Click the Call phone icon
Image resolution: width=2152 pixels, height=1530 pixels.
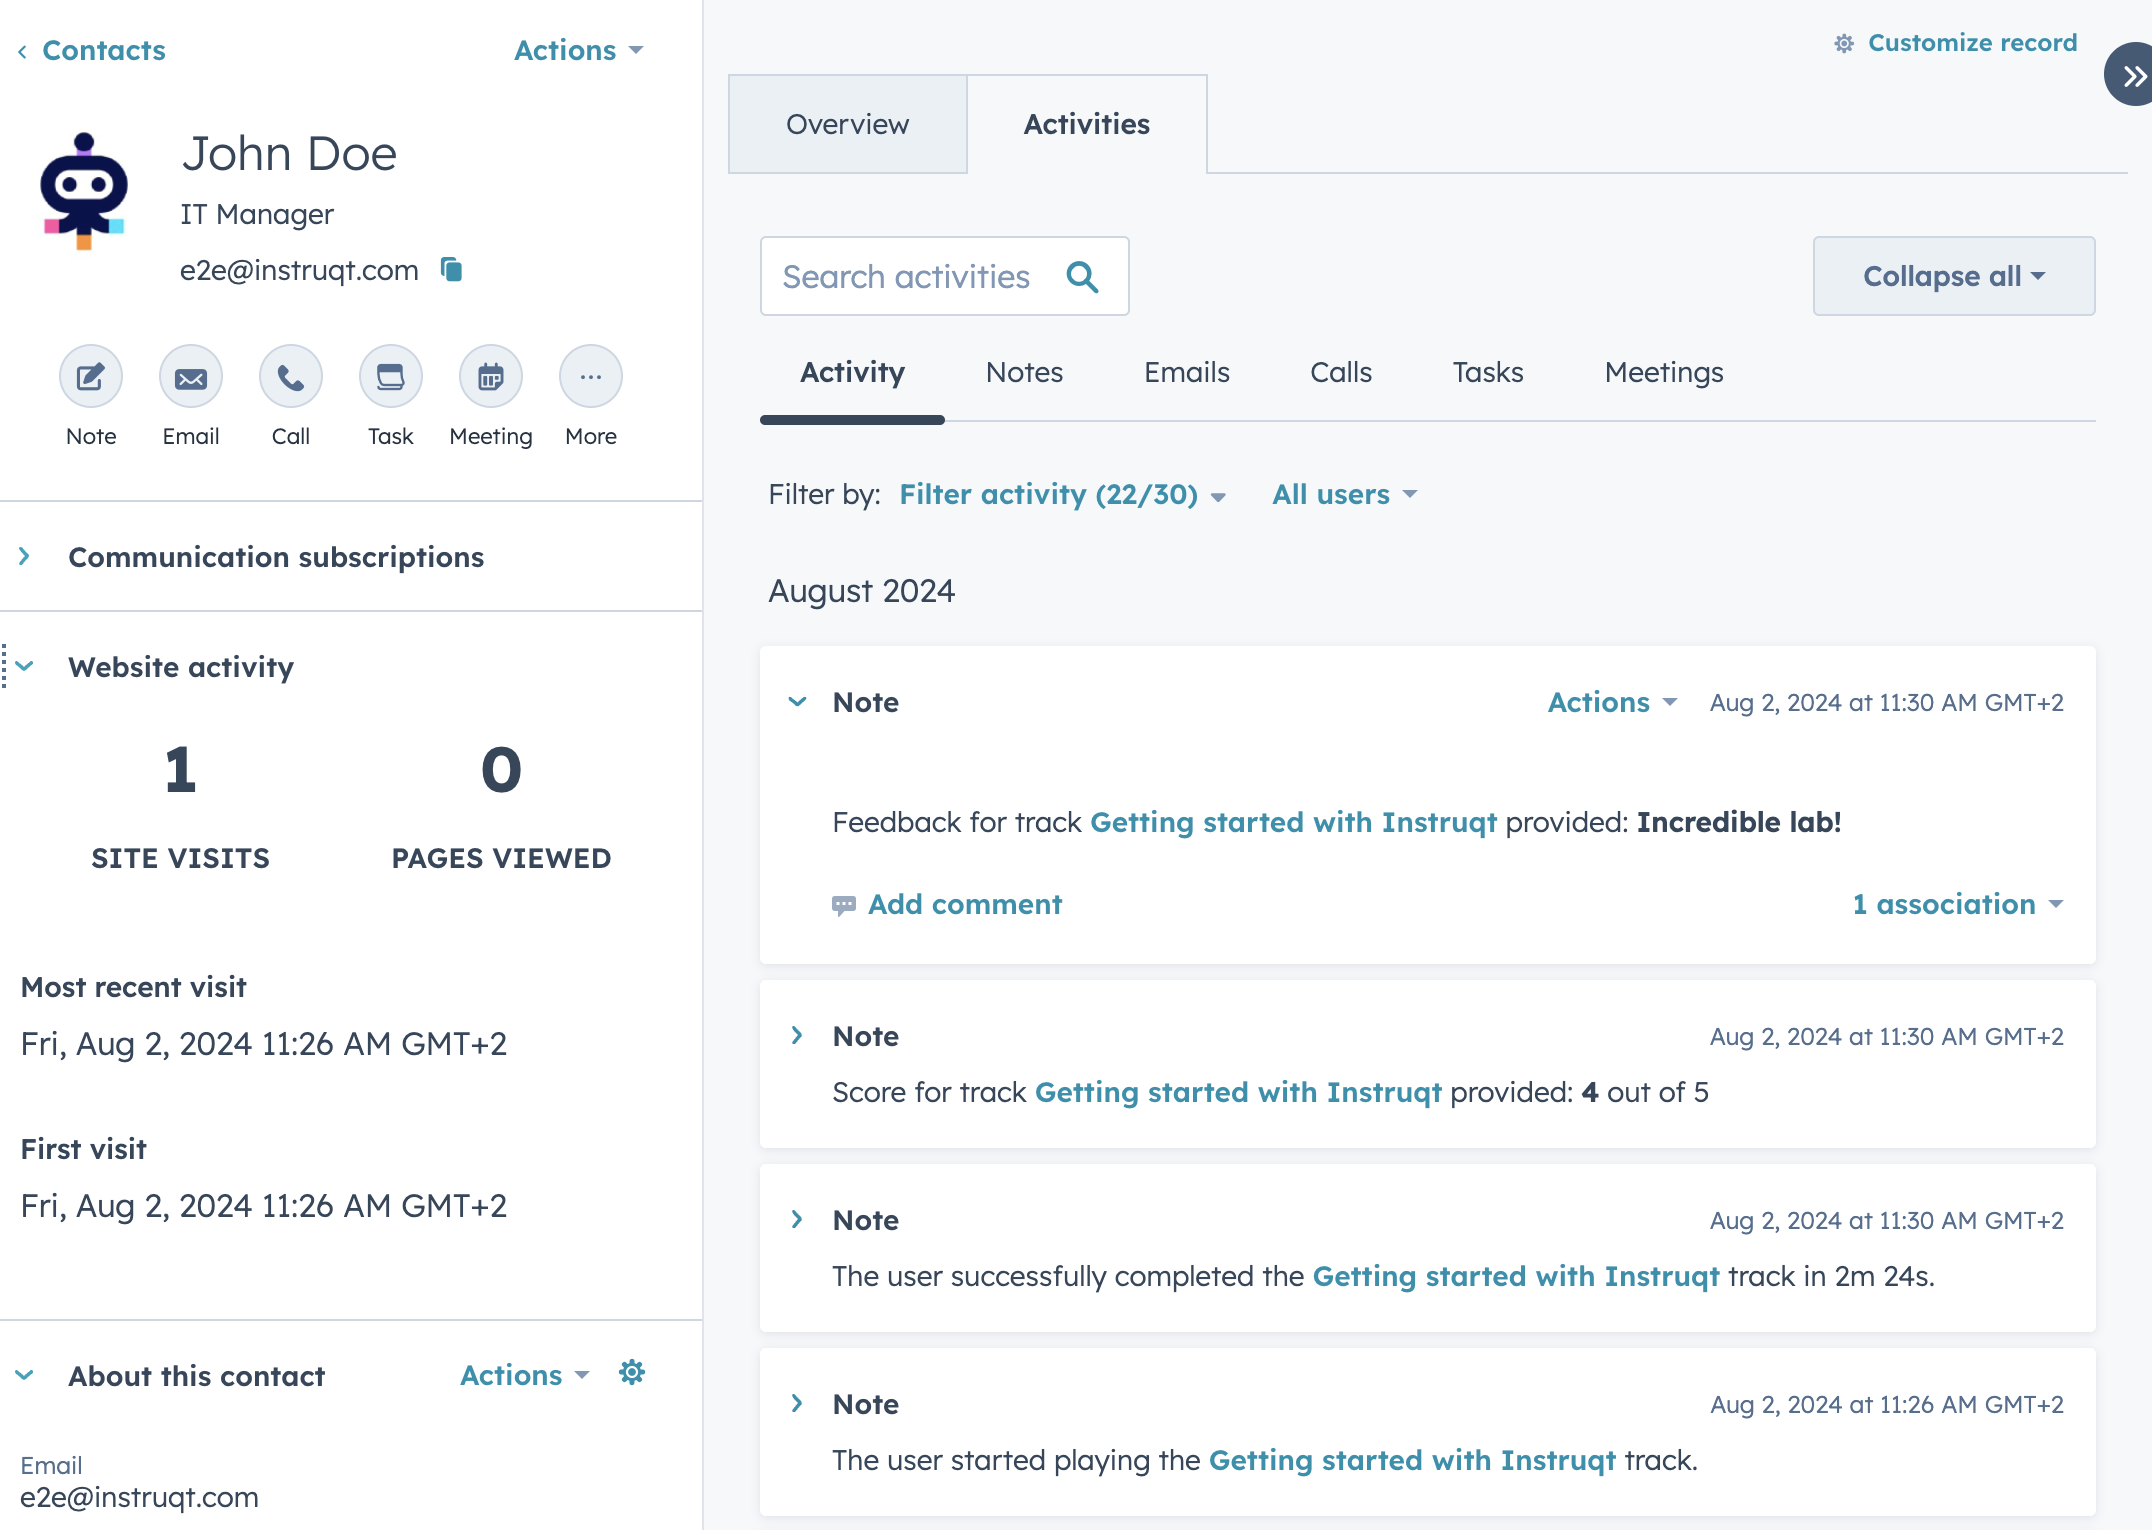291,377
